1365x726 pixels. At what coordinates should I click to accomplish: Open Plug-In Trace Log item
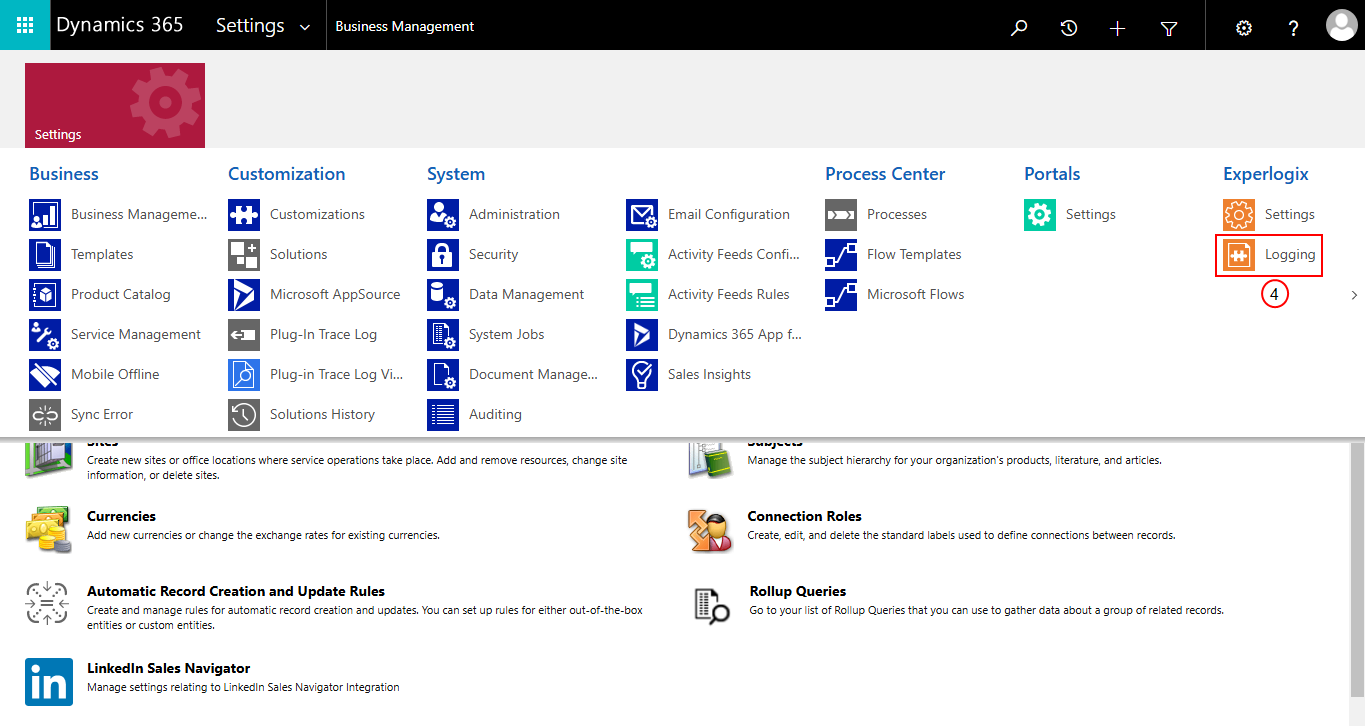(323, 334)
